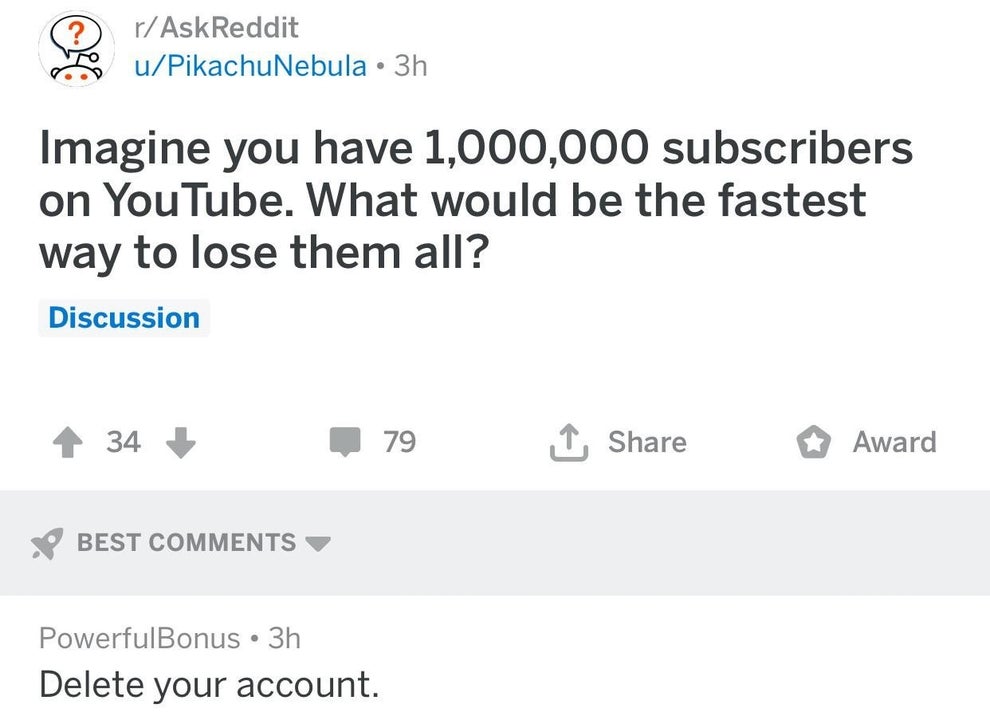Click BEST COMMENTS to change sorting

tap(190, 543)
